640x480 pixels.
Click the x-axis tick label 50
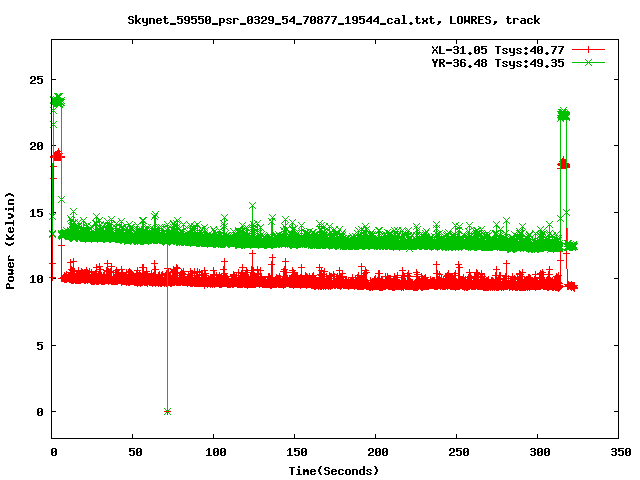click(x=135, y=452)
